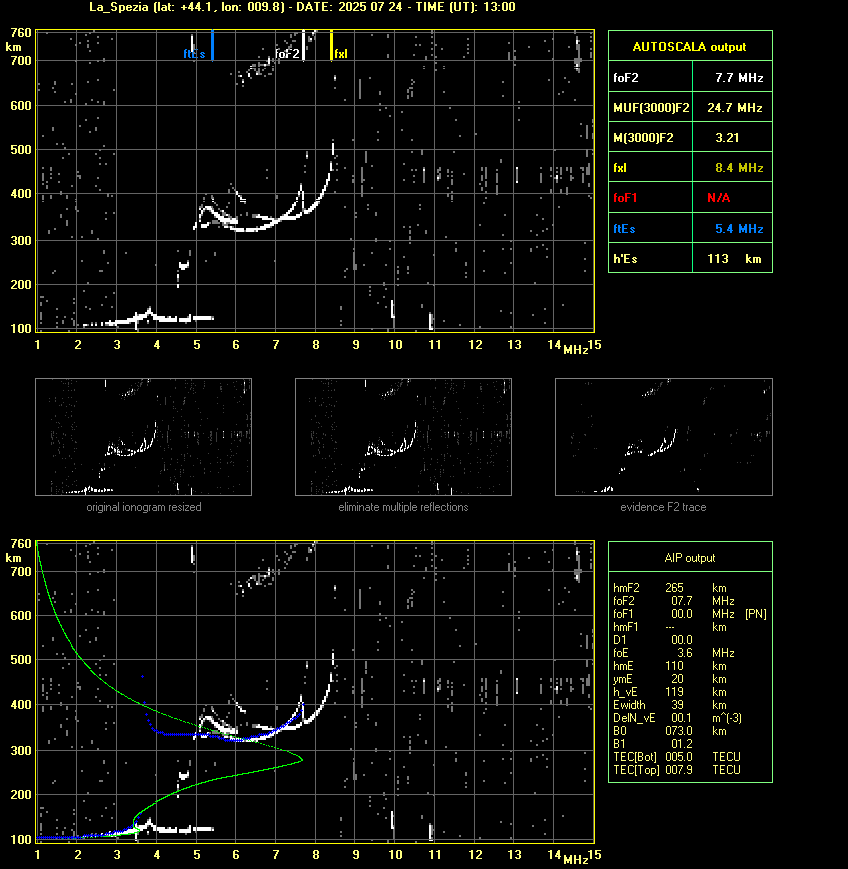Select the 113 km h'Es value

[734, 259]
